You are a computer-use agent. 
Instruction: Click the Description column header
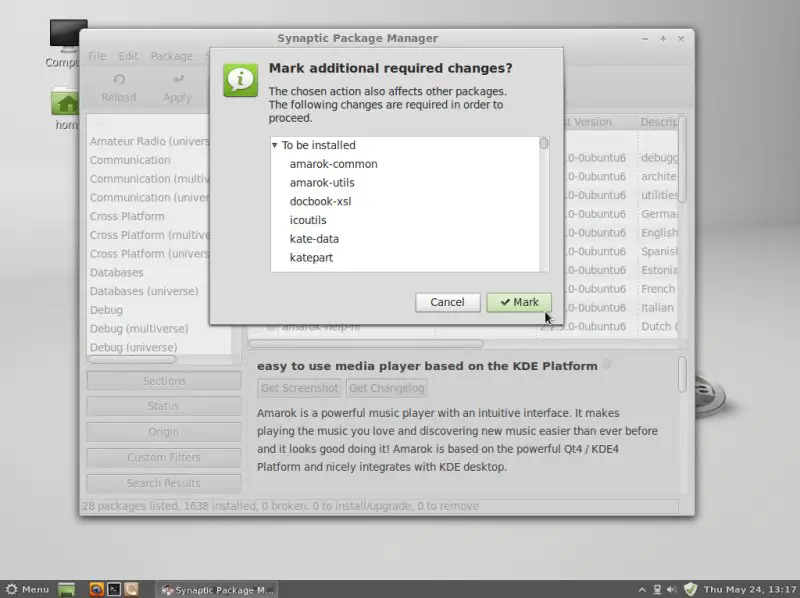click(658, 122)
